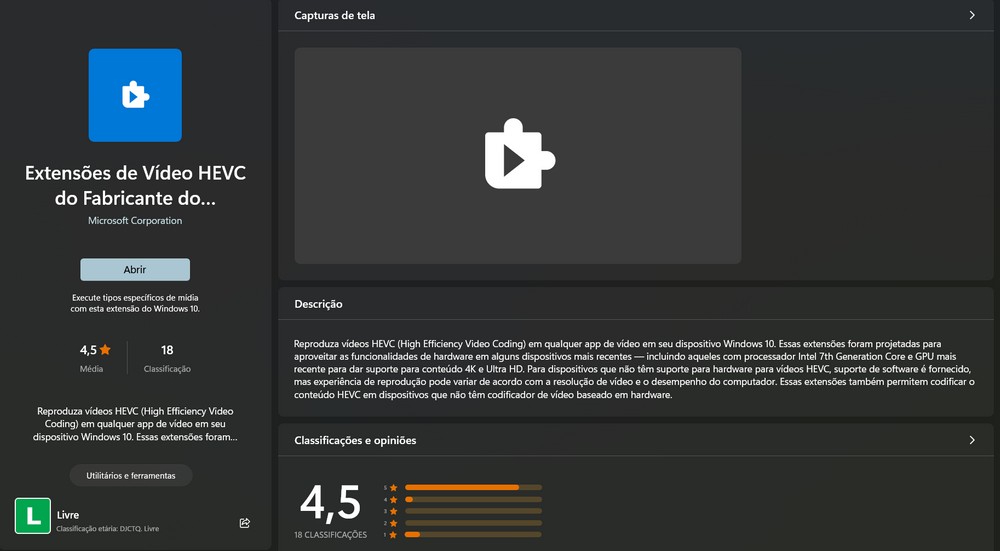Click the app title Extensões de Vídeo HEVC
Screen dimensions: 1000x551
coord(135,185)
